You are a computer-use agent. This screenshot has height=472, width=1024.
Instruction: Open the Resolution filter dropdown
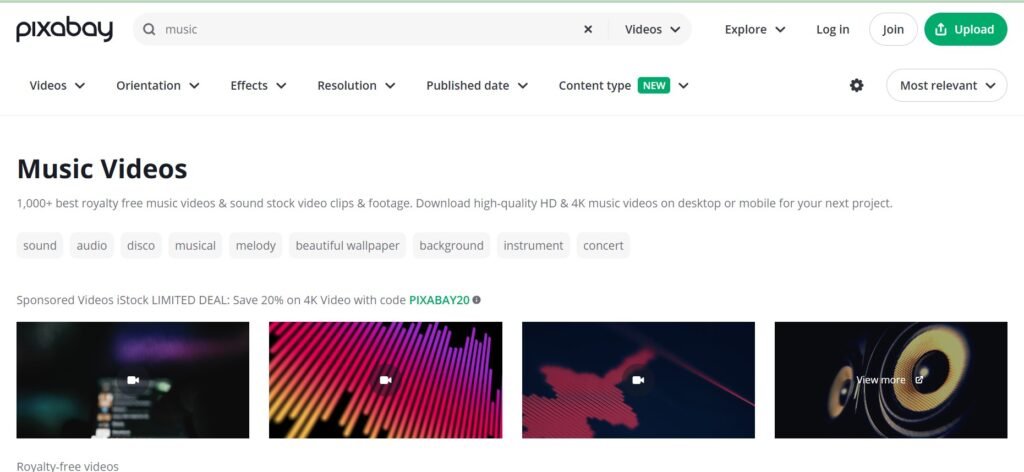point(357,86)
